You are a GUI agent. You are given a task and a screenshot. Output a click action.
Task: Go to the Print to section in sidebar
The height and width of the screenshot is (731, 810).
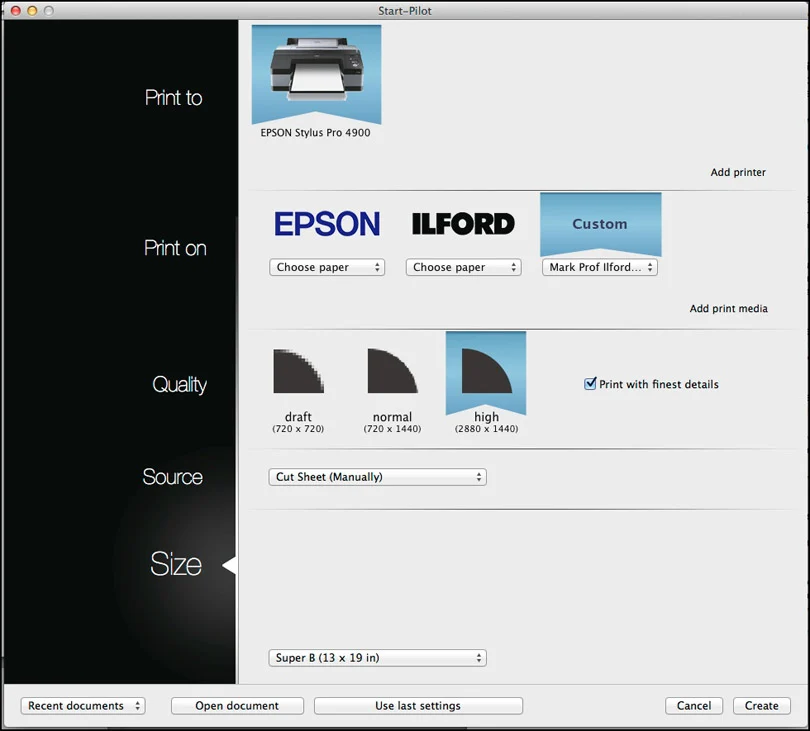[174, 98]
